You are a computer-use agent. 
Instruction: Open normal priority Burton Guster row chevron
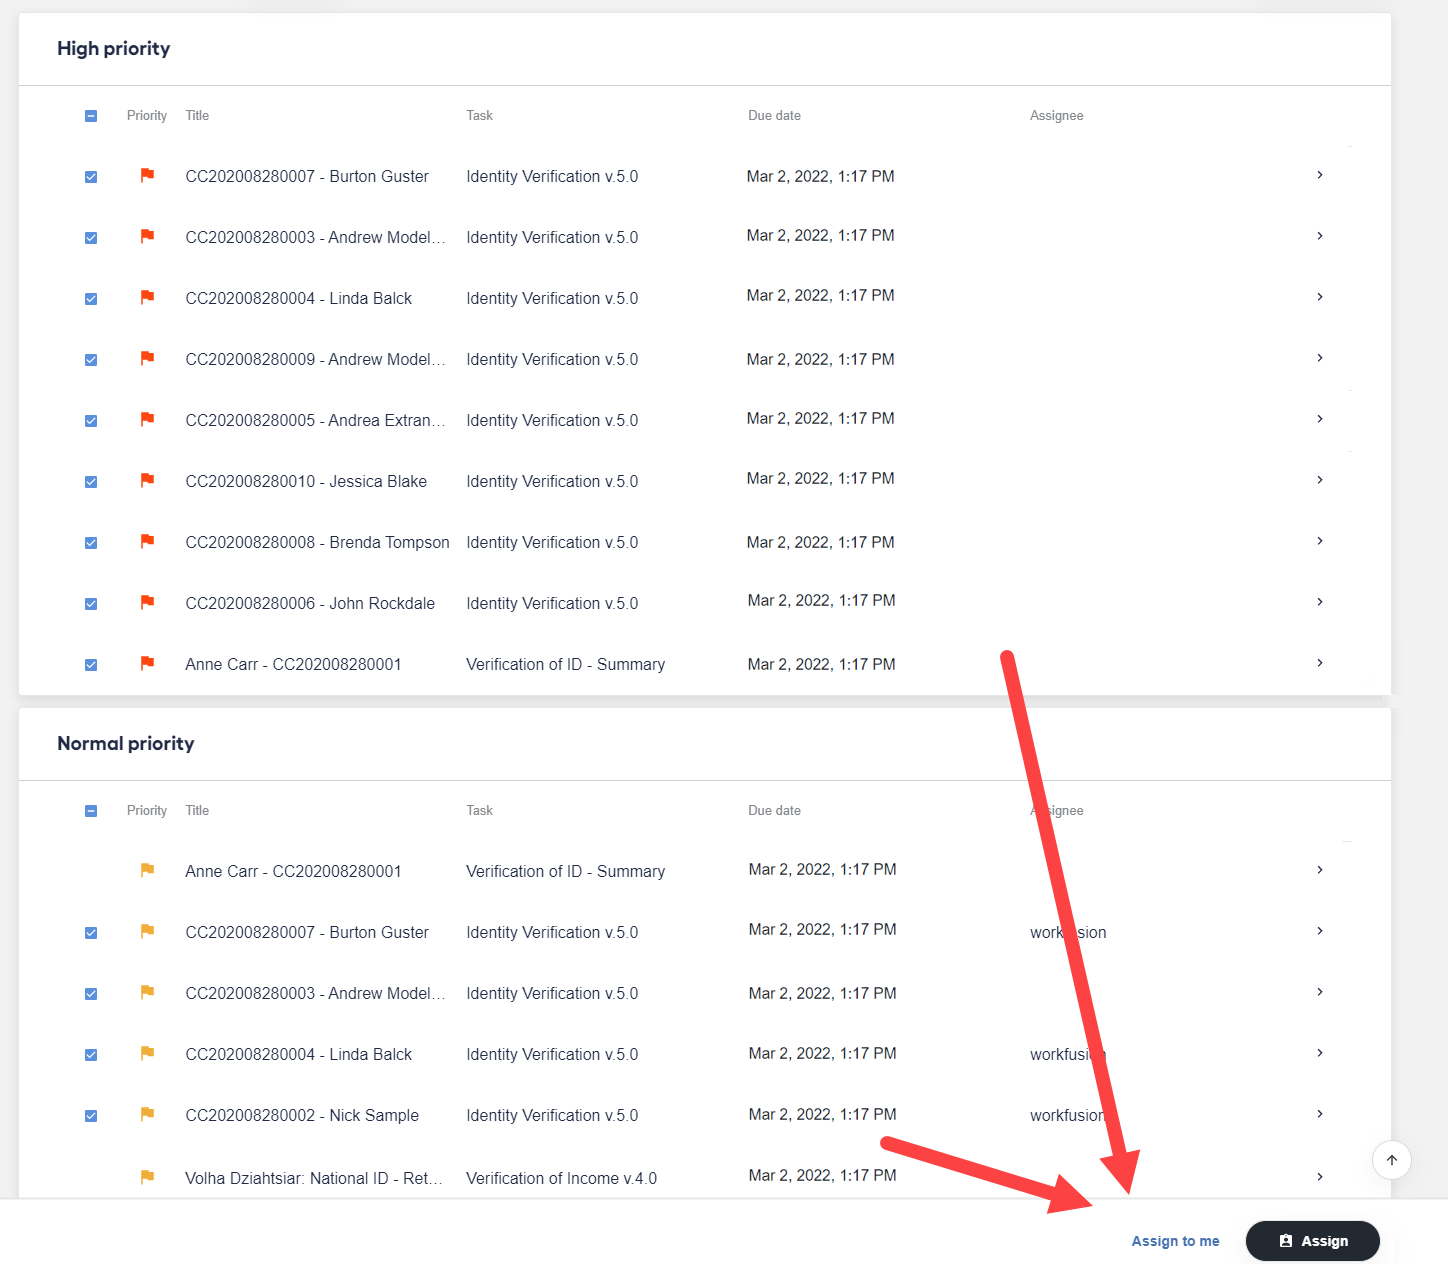1320,931
